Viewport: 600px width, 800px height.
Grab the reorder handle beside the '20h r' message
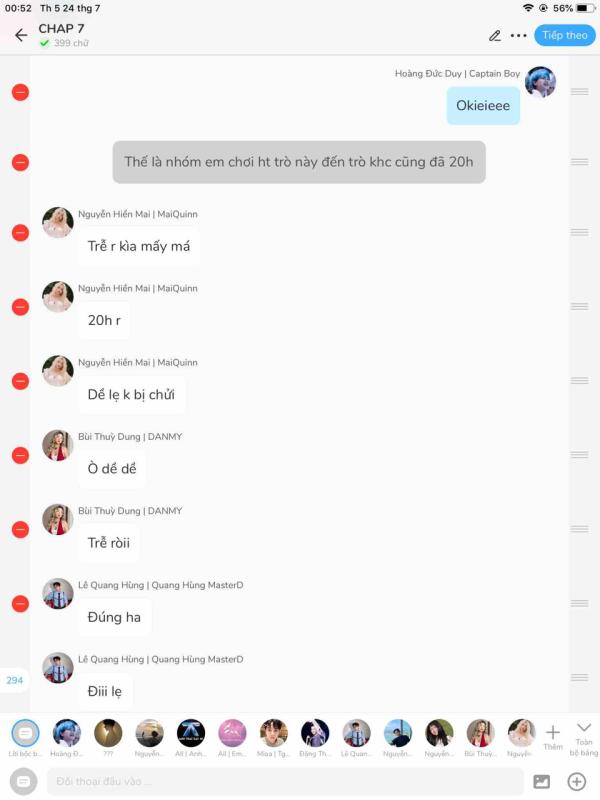point(580,306)
